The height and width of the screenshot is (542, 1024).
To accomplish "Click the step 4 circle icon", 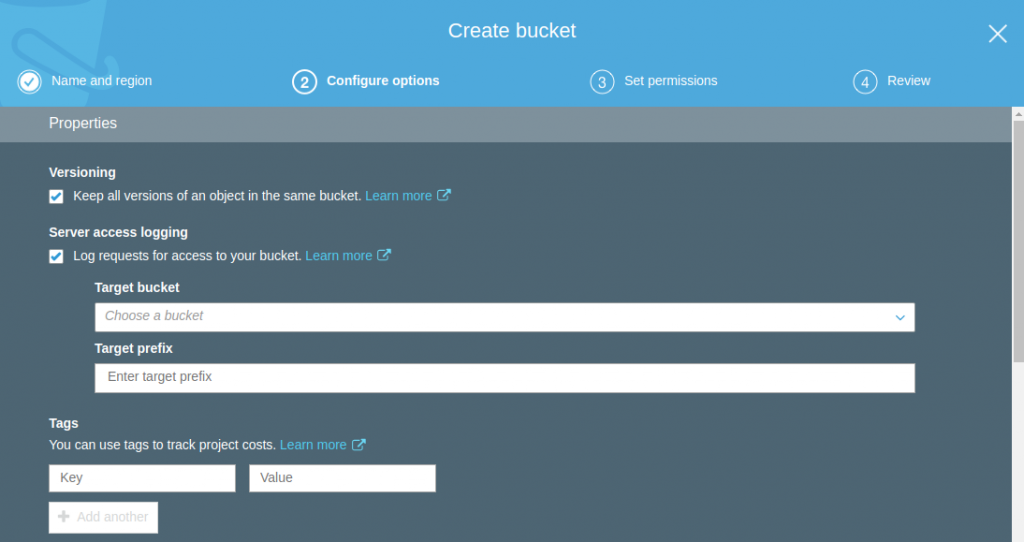I will point(865,82).
